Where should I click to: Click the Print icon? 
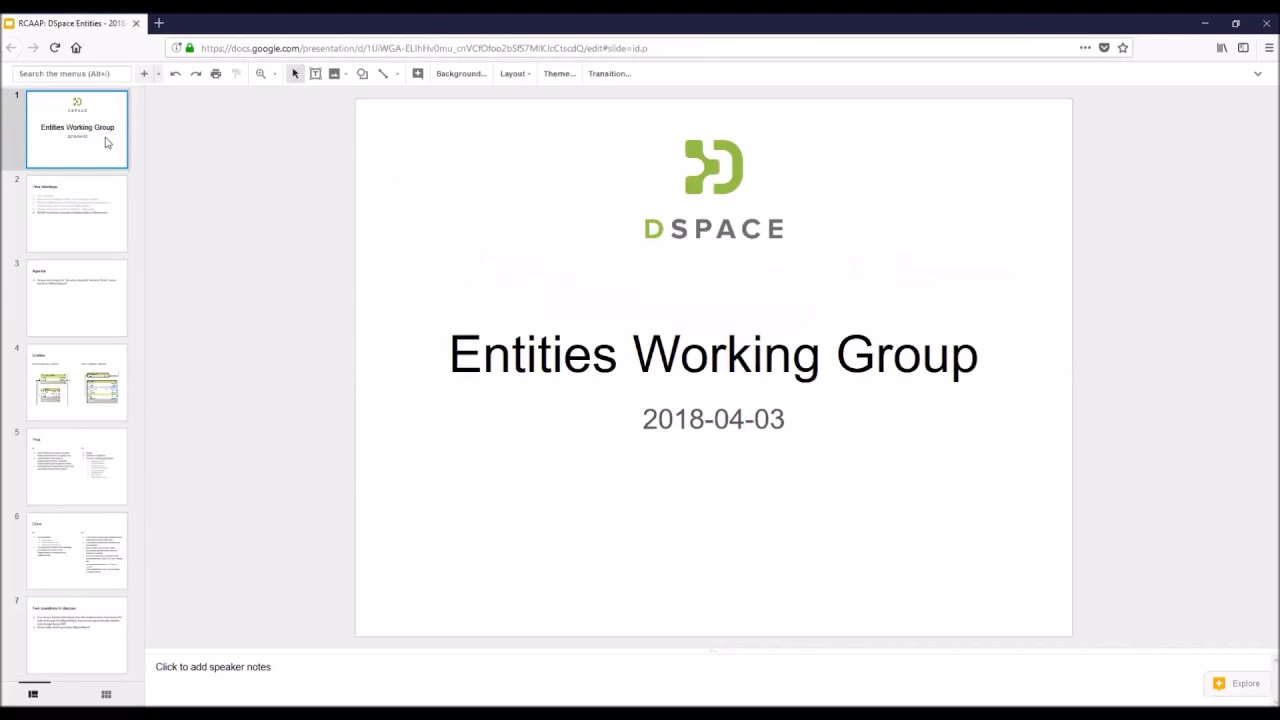[x=216, y=74]
